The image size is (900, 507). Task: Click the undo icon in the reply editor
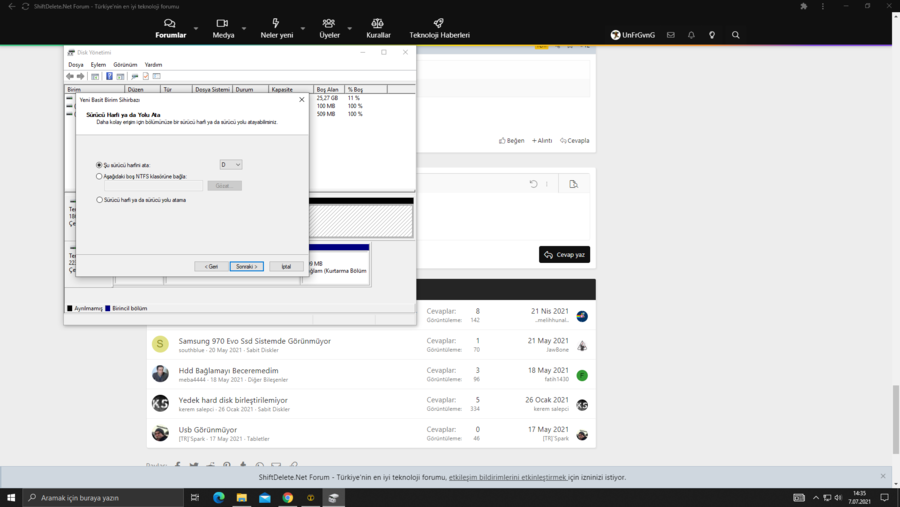pyautogui.click(x=533, y=184)
